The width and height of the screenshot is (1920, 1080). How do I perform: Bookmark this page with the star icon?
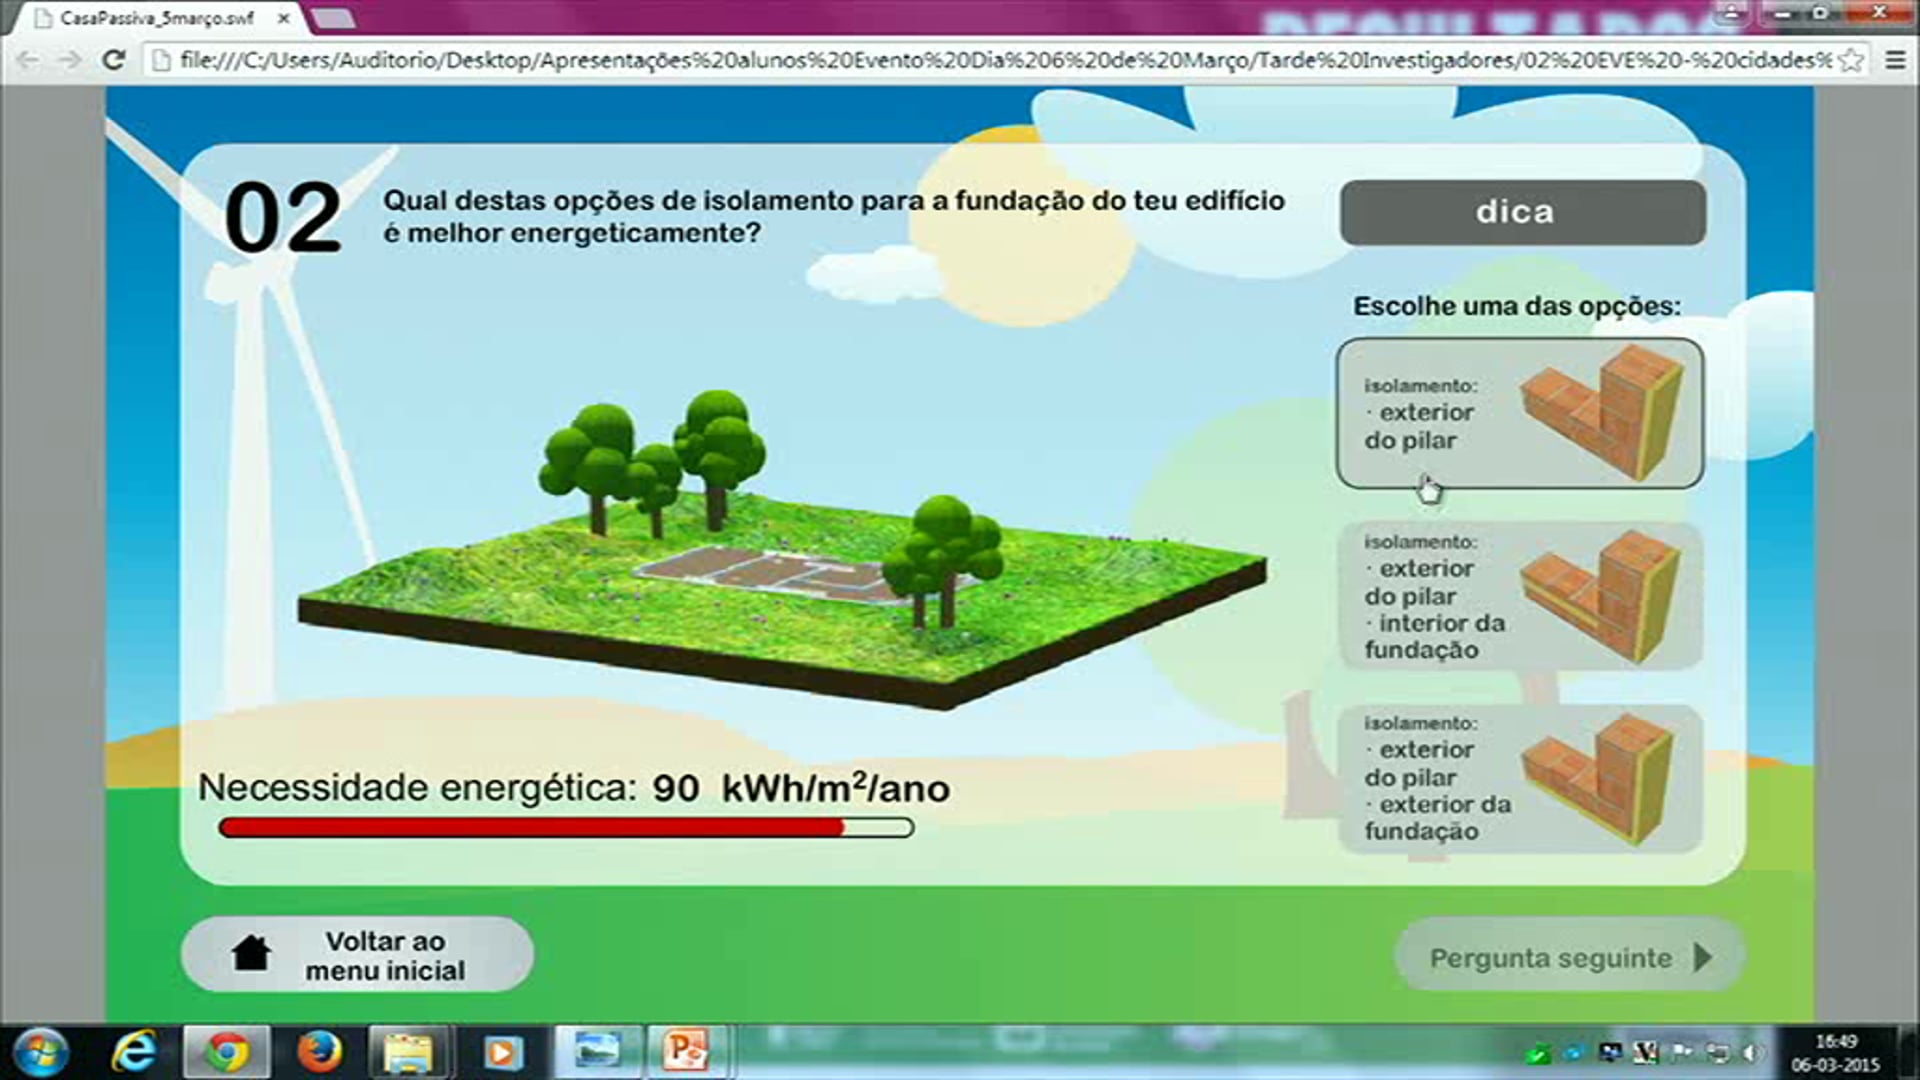click(1851, 60)
